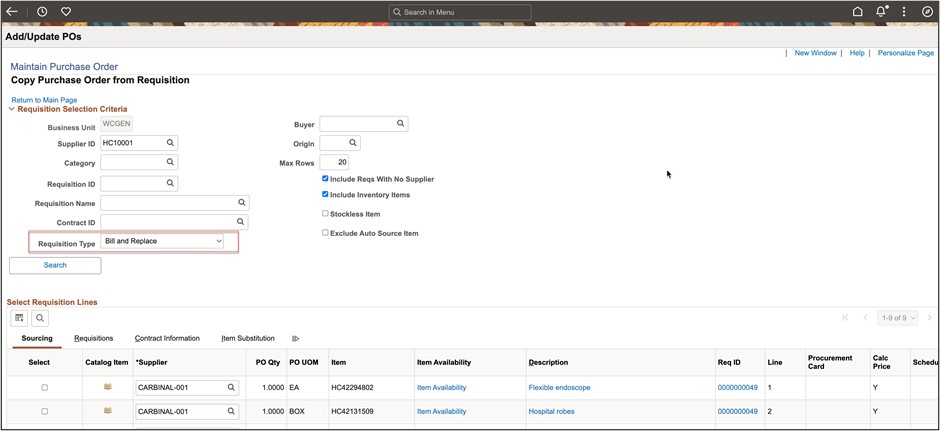
Task: Open Req ID 0000000049 link on line 2
Action: pyautogui.click(x=737, y=411)
